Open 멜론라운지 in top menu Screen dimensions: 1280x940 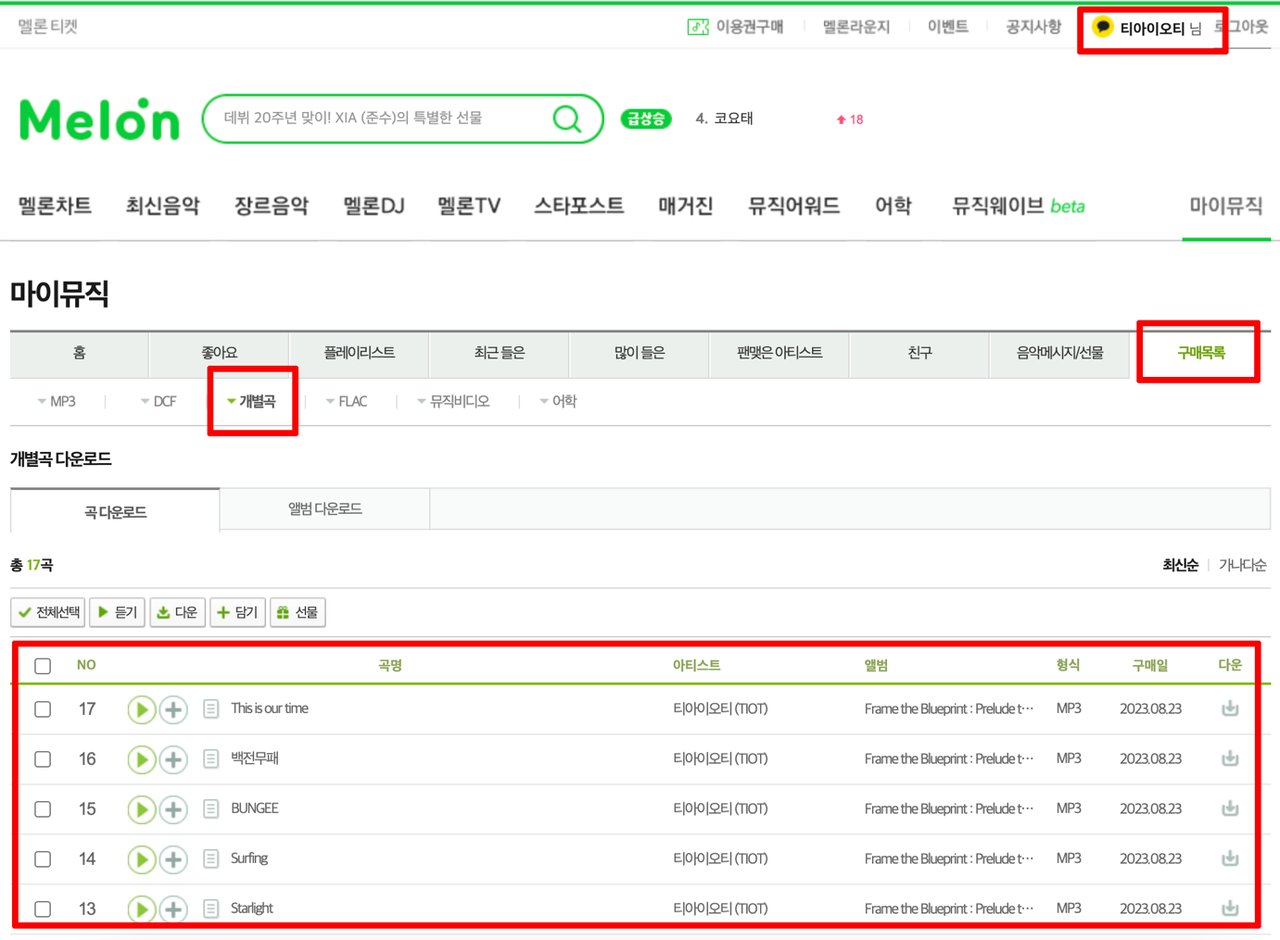(856, 27)
